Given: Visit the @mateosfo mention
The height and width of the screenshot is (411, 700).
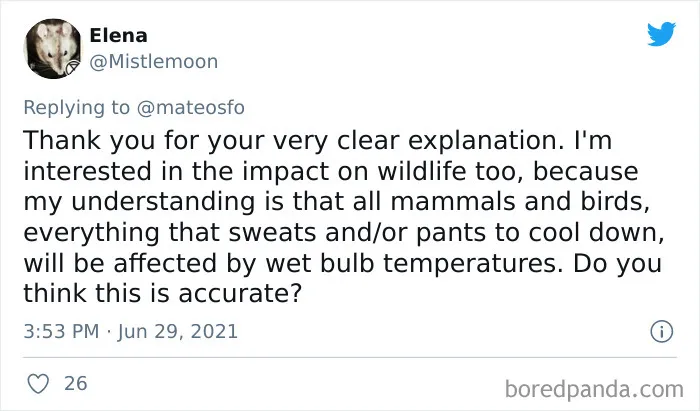Looking at the screenshot, I should tap(191, 108).
